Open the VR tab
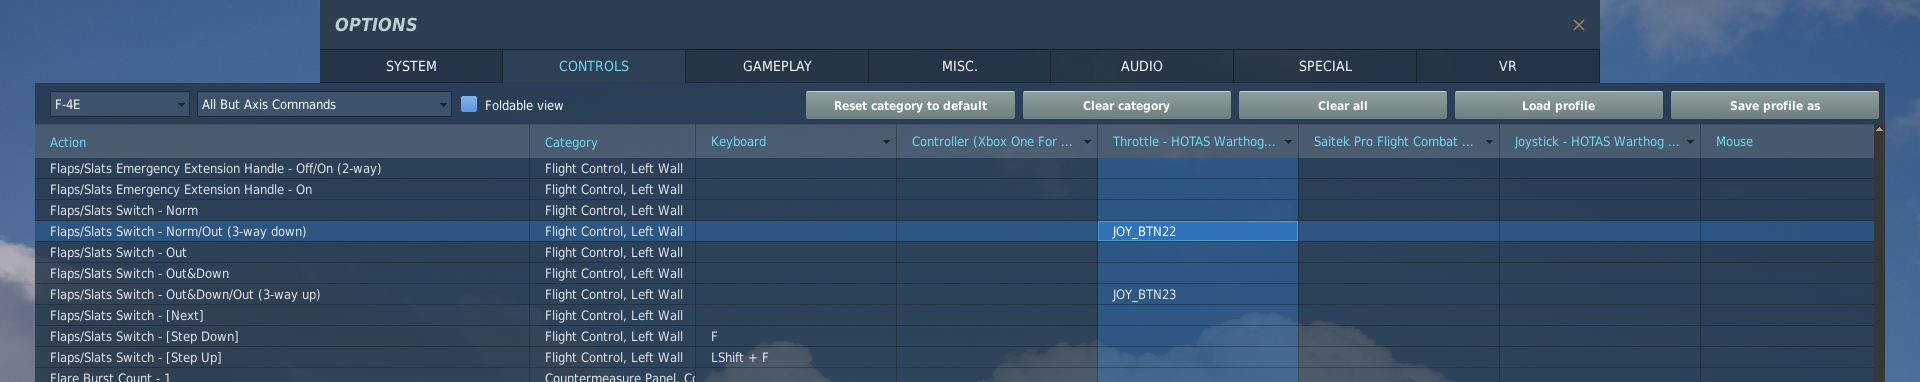 [x=1508, y=66]
